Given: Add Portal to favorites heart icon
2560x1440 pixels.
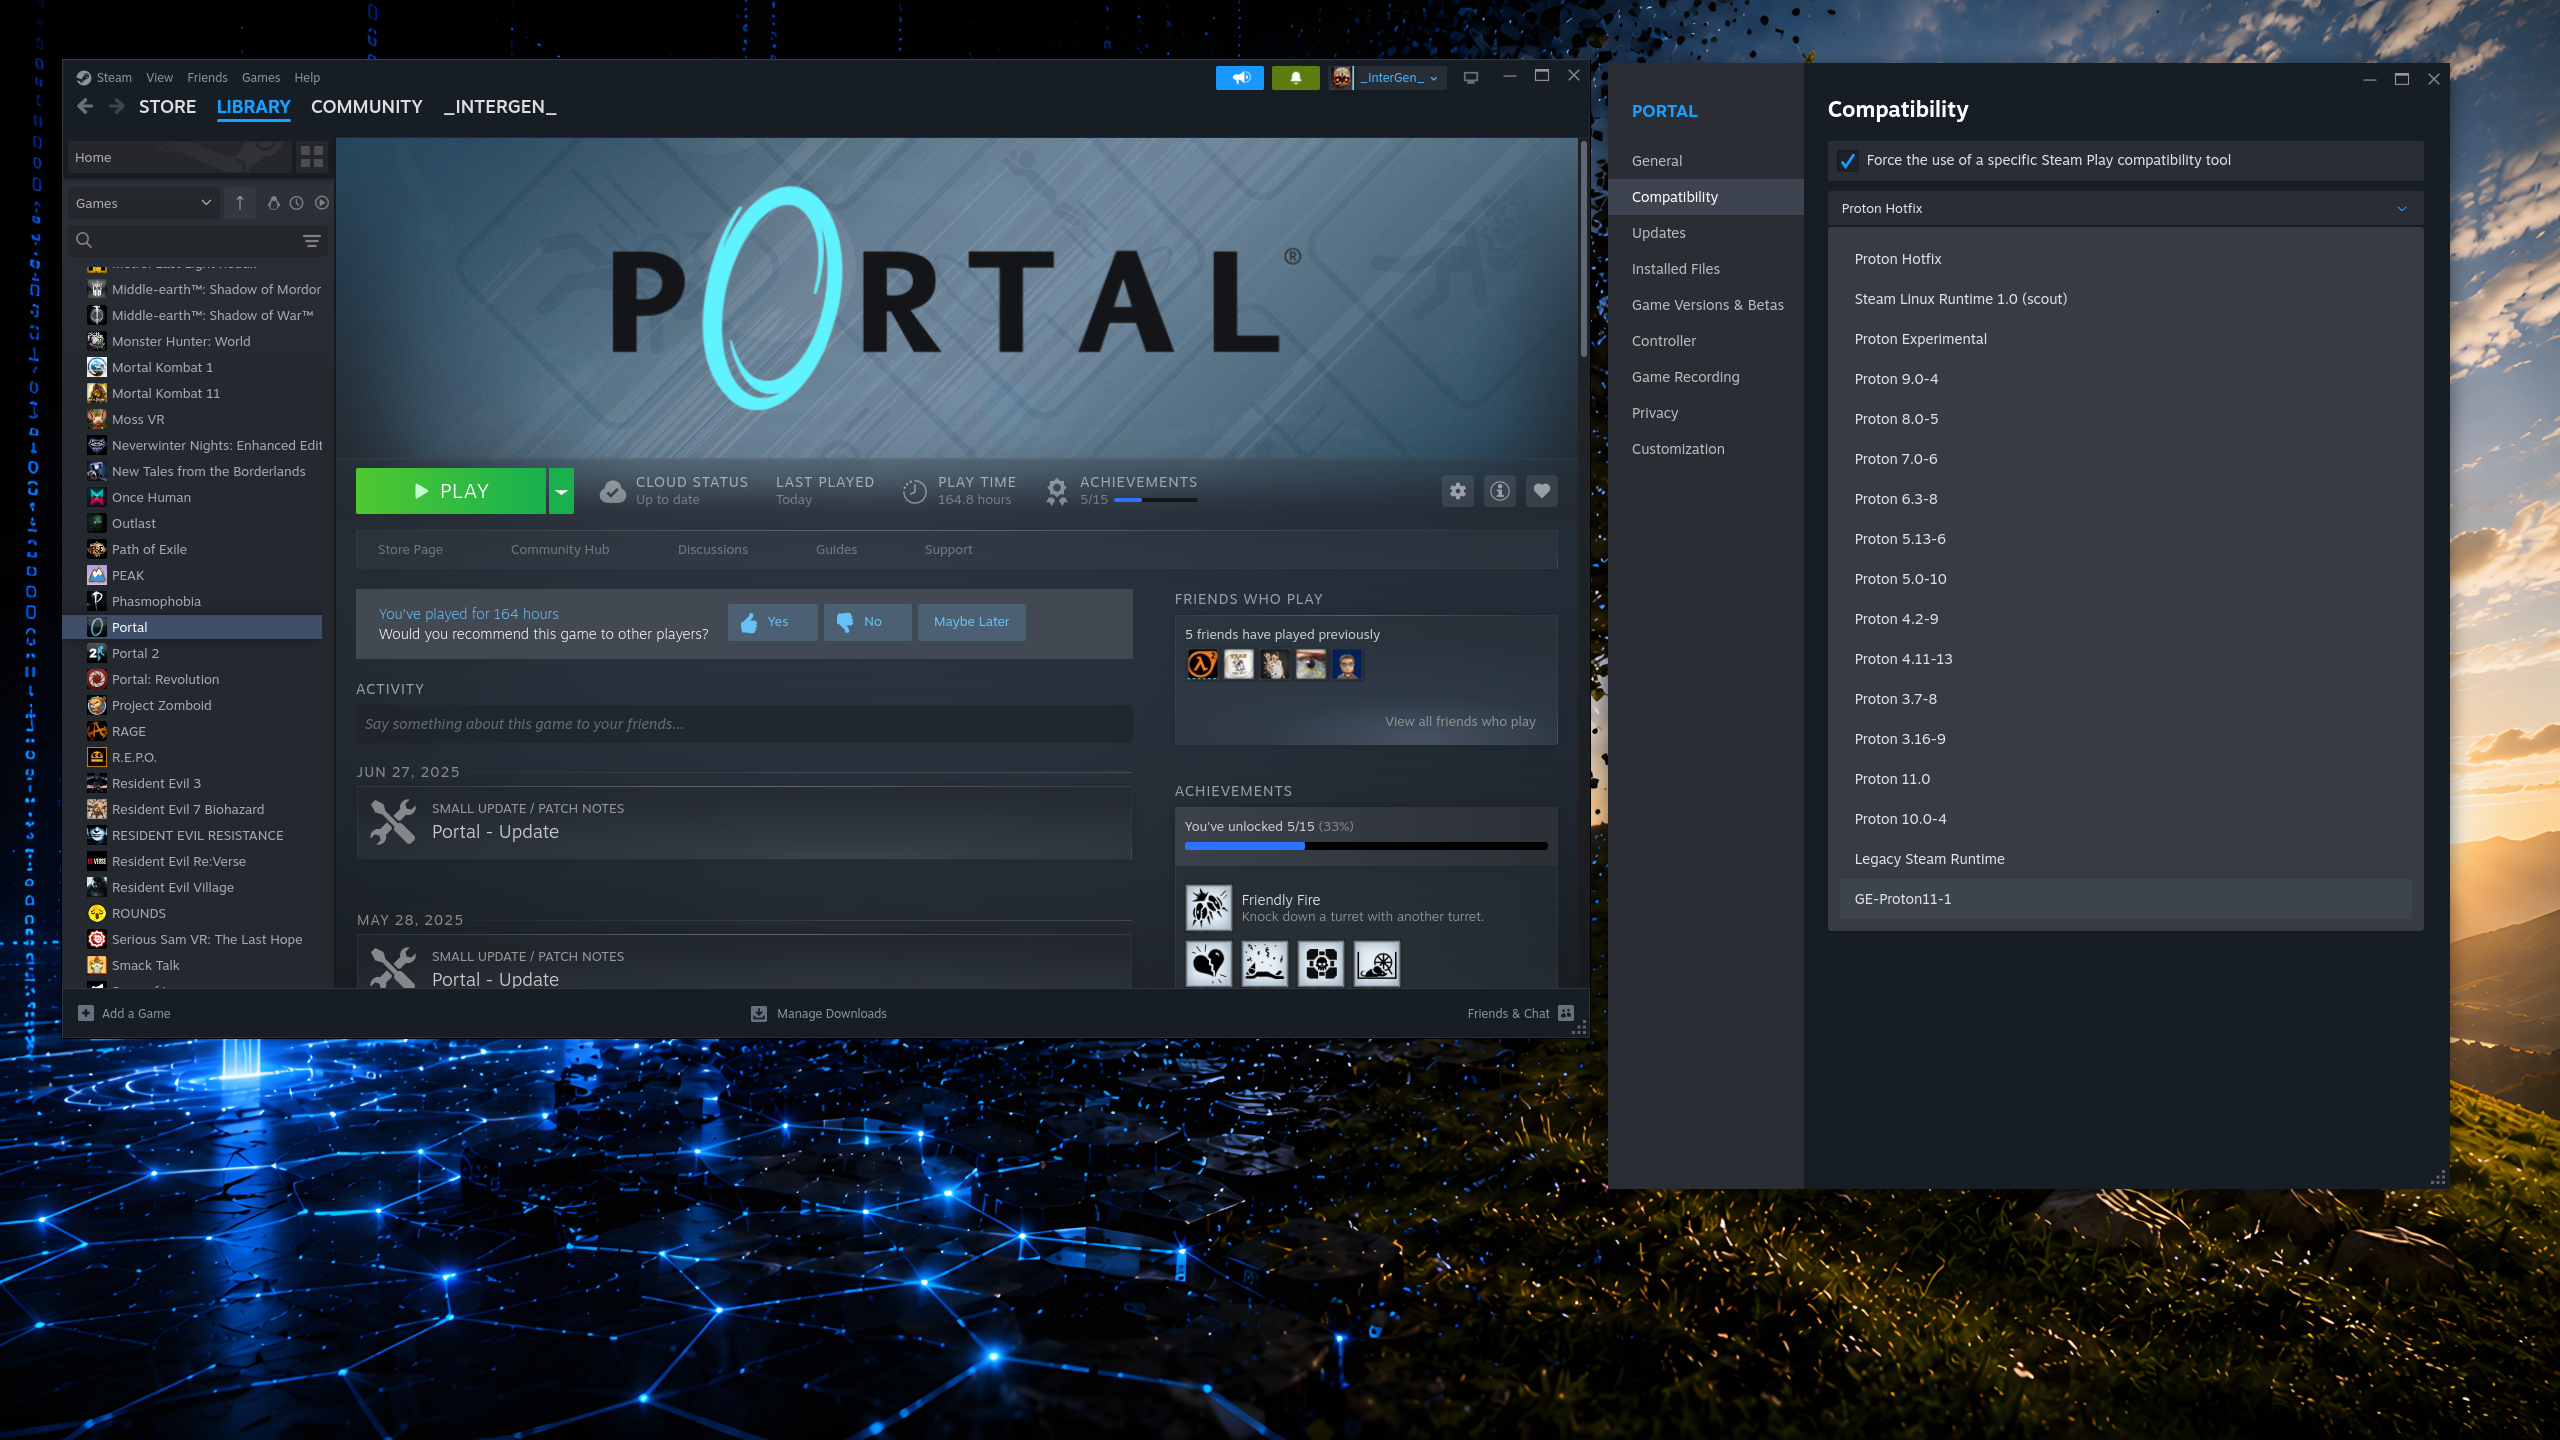Looking at the screenshot, I should coord(1542,491).
